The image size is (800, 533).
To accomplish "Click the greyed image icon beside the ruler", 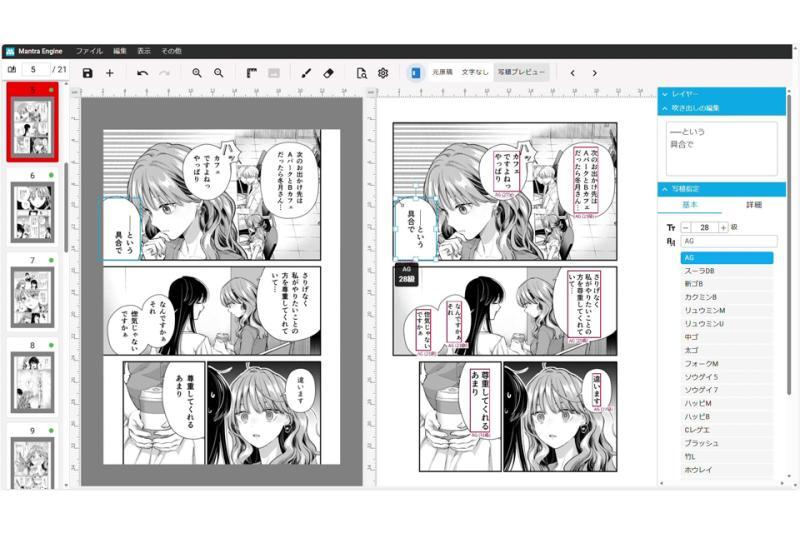I will (x=273, y=73).
